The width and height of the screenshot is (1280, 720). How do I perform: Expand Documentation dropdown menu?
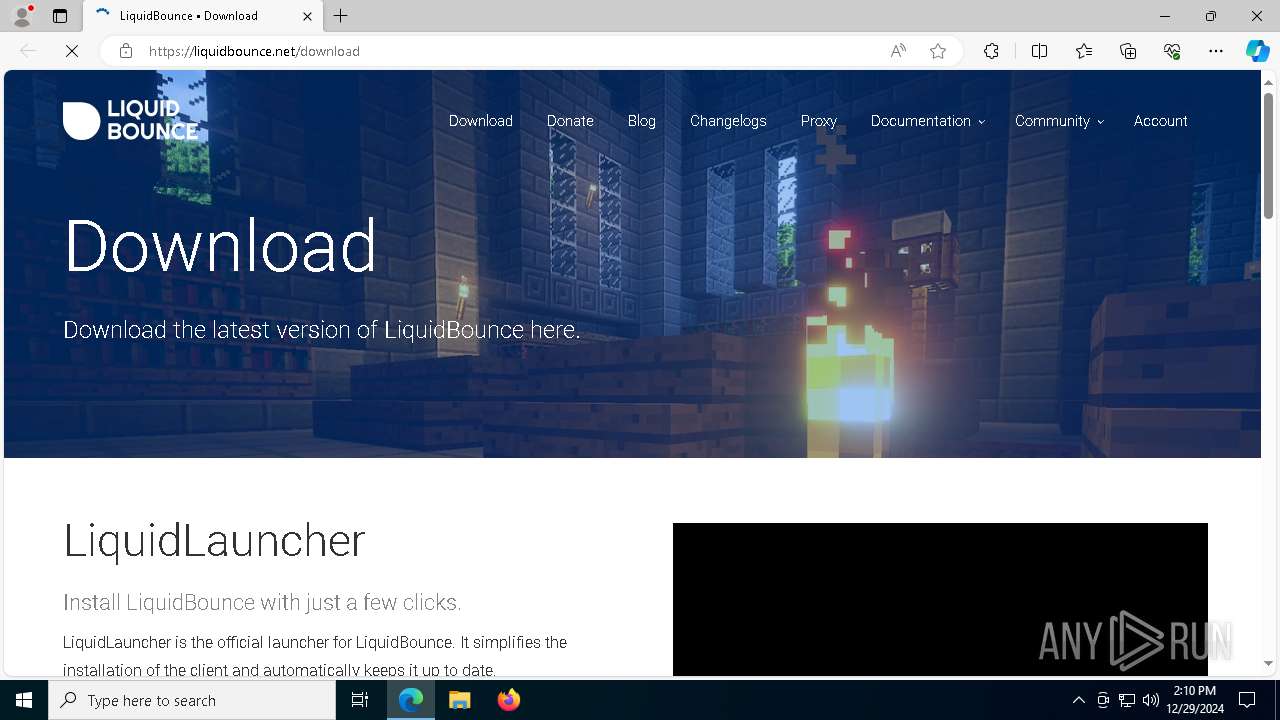[x=927, y=121]
